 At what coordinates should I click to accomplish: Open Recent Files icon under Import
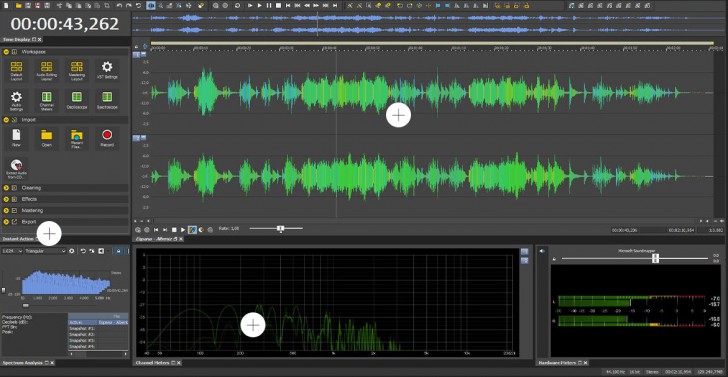coord(77,139)
